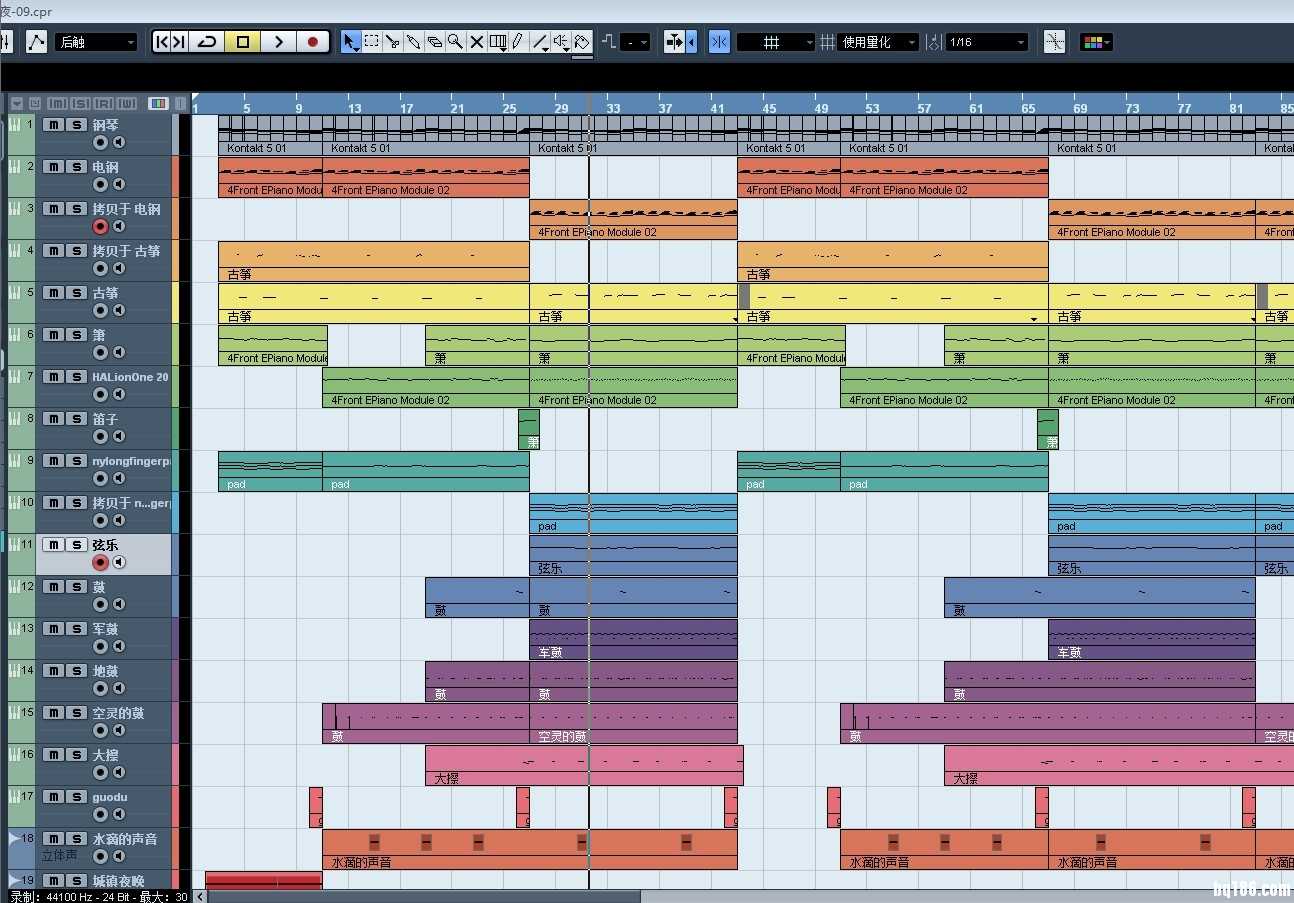1294x903 pixels.
Task: Expand the 城镇夜晚 track triangle
Action: pos(14,879)
